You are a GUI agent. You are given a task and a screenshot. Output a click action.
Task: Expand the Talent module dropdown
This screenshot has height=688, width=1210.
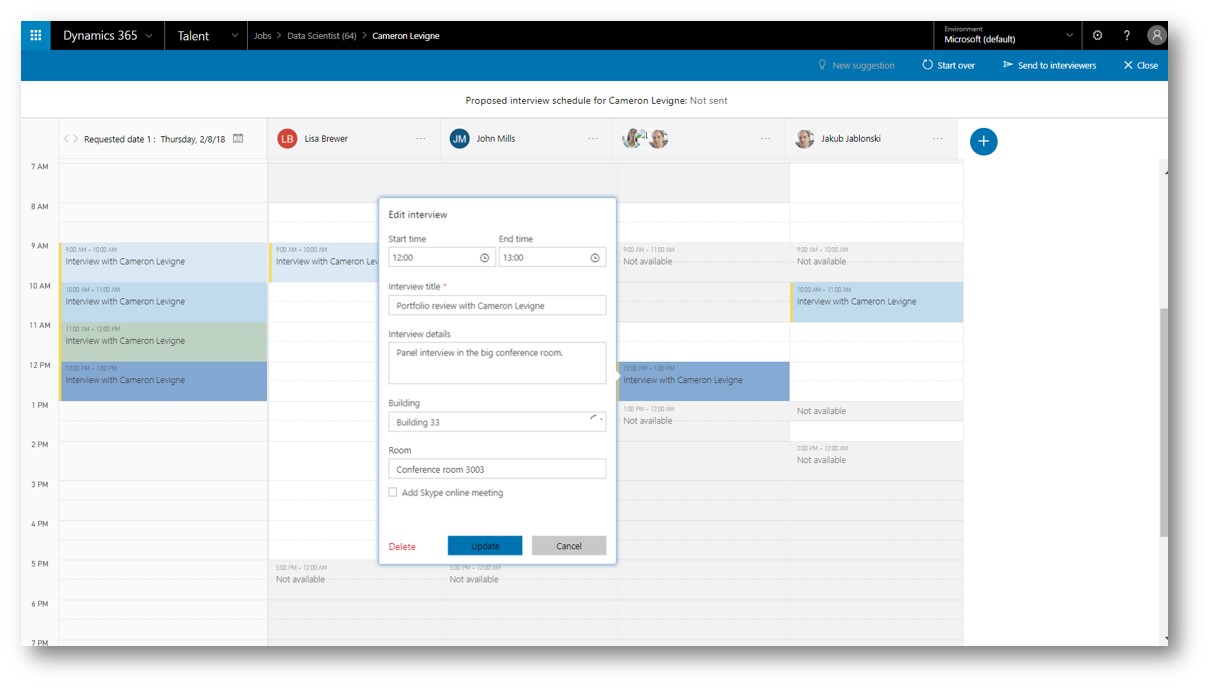click(235, 36)
